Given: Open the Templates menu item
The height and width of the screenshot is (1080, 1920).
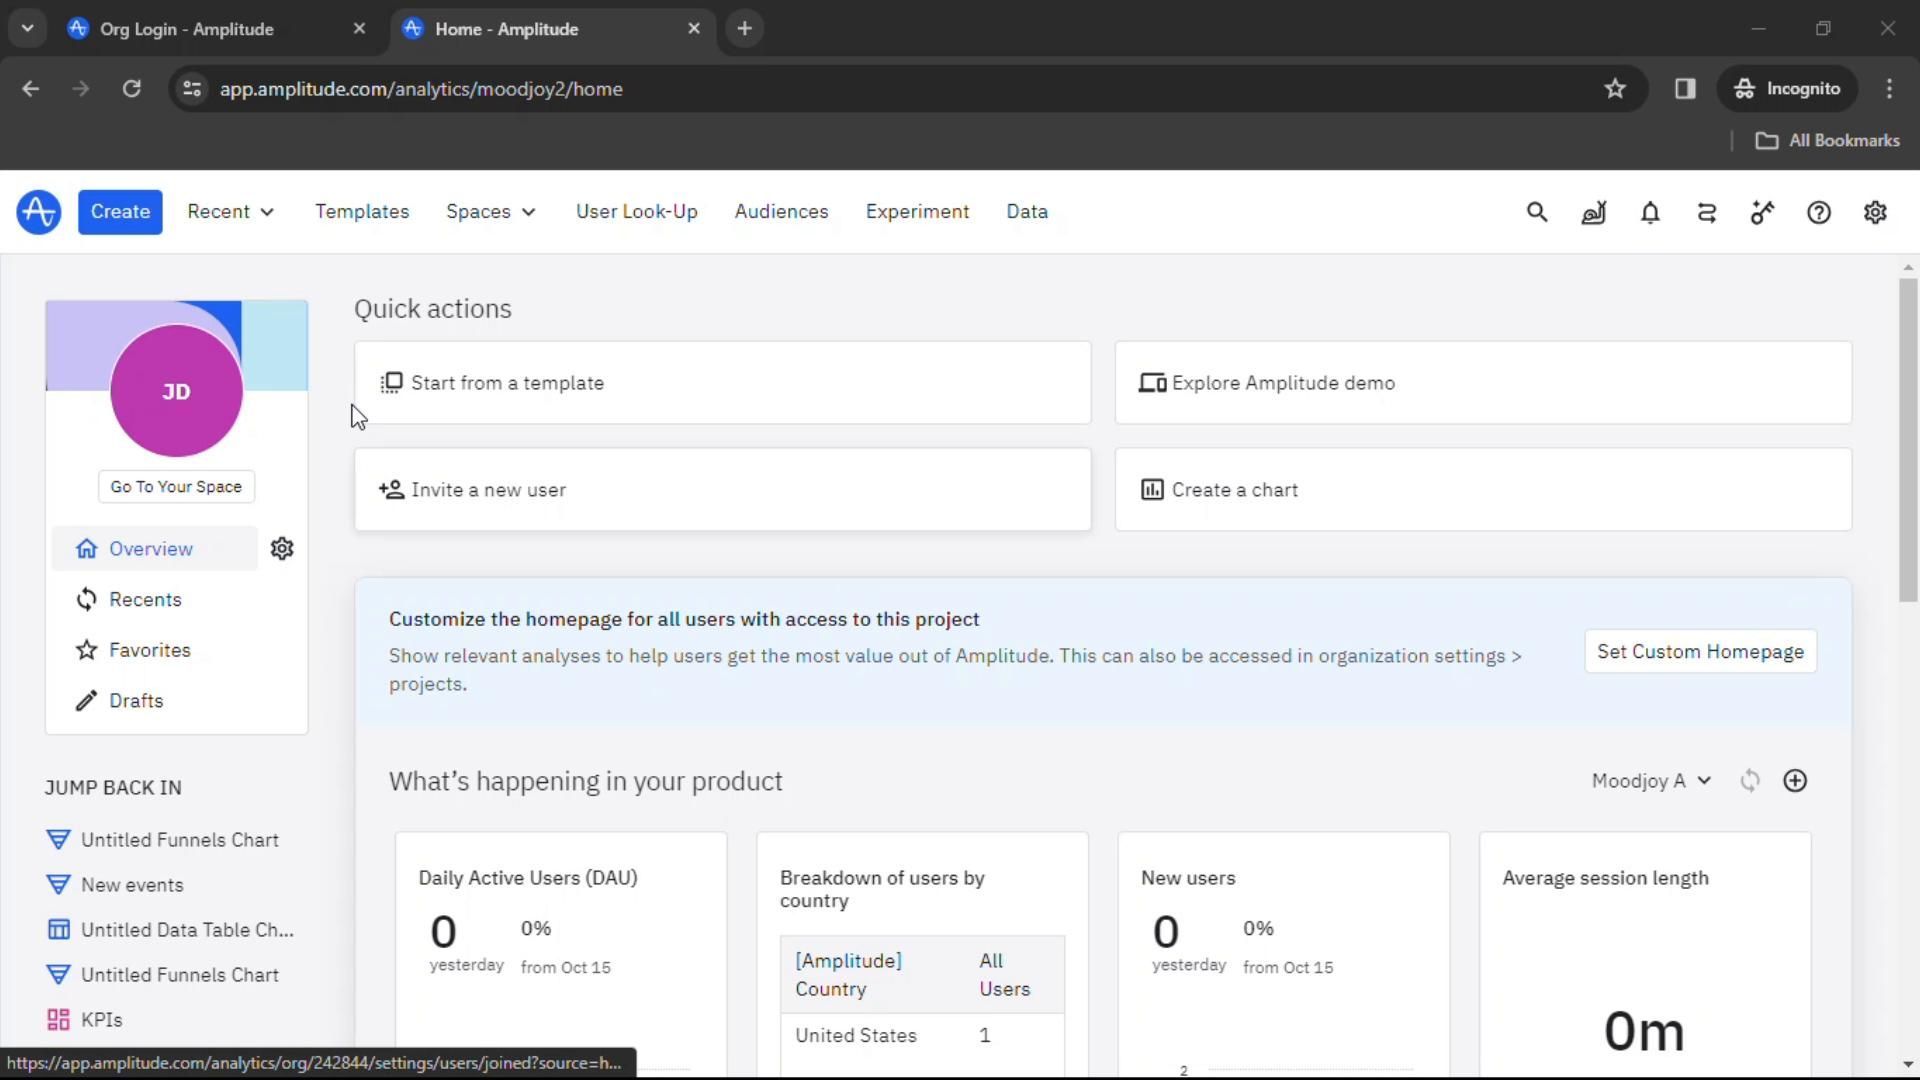Looking at the screenshot, I should pos(362,212).
